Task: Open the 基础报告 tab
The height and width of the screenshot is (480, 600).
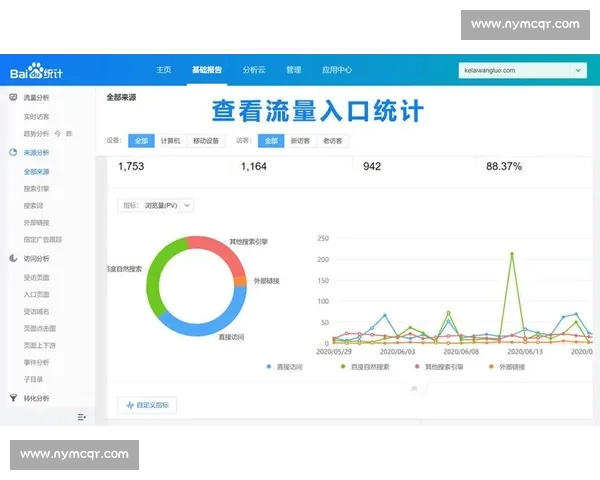Action: [207, 70]
